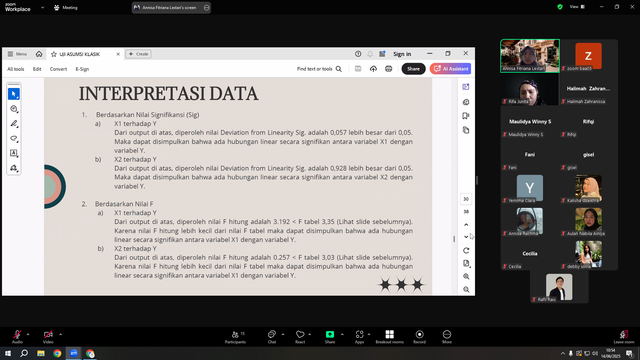The height and width of the screenshot is (360, 640).
Task: Expand React options caret
Action: 309,334
